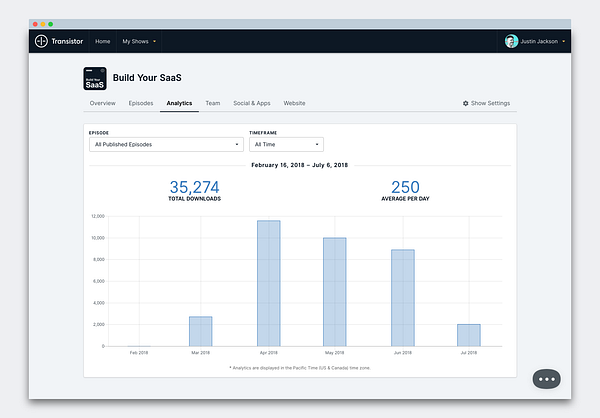Click Justin Jackson's profile avatar
The image size is (600, 418).
click(511, 41)
